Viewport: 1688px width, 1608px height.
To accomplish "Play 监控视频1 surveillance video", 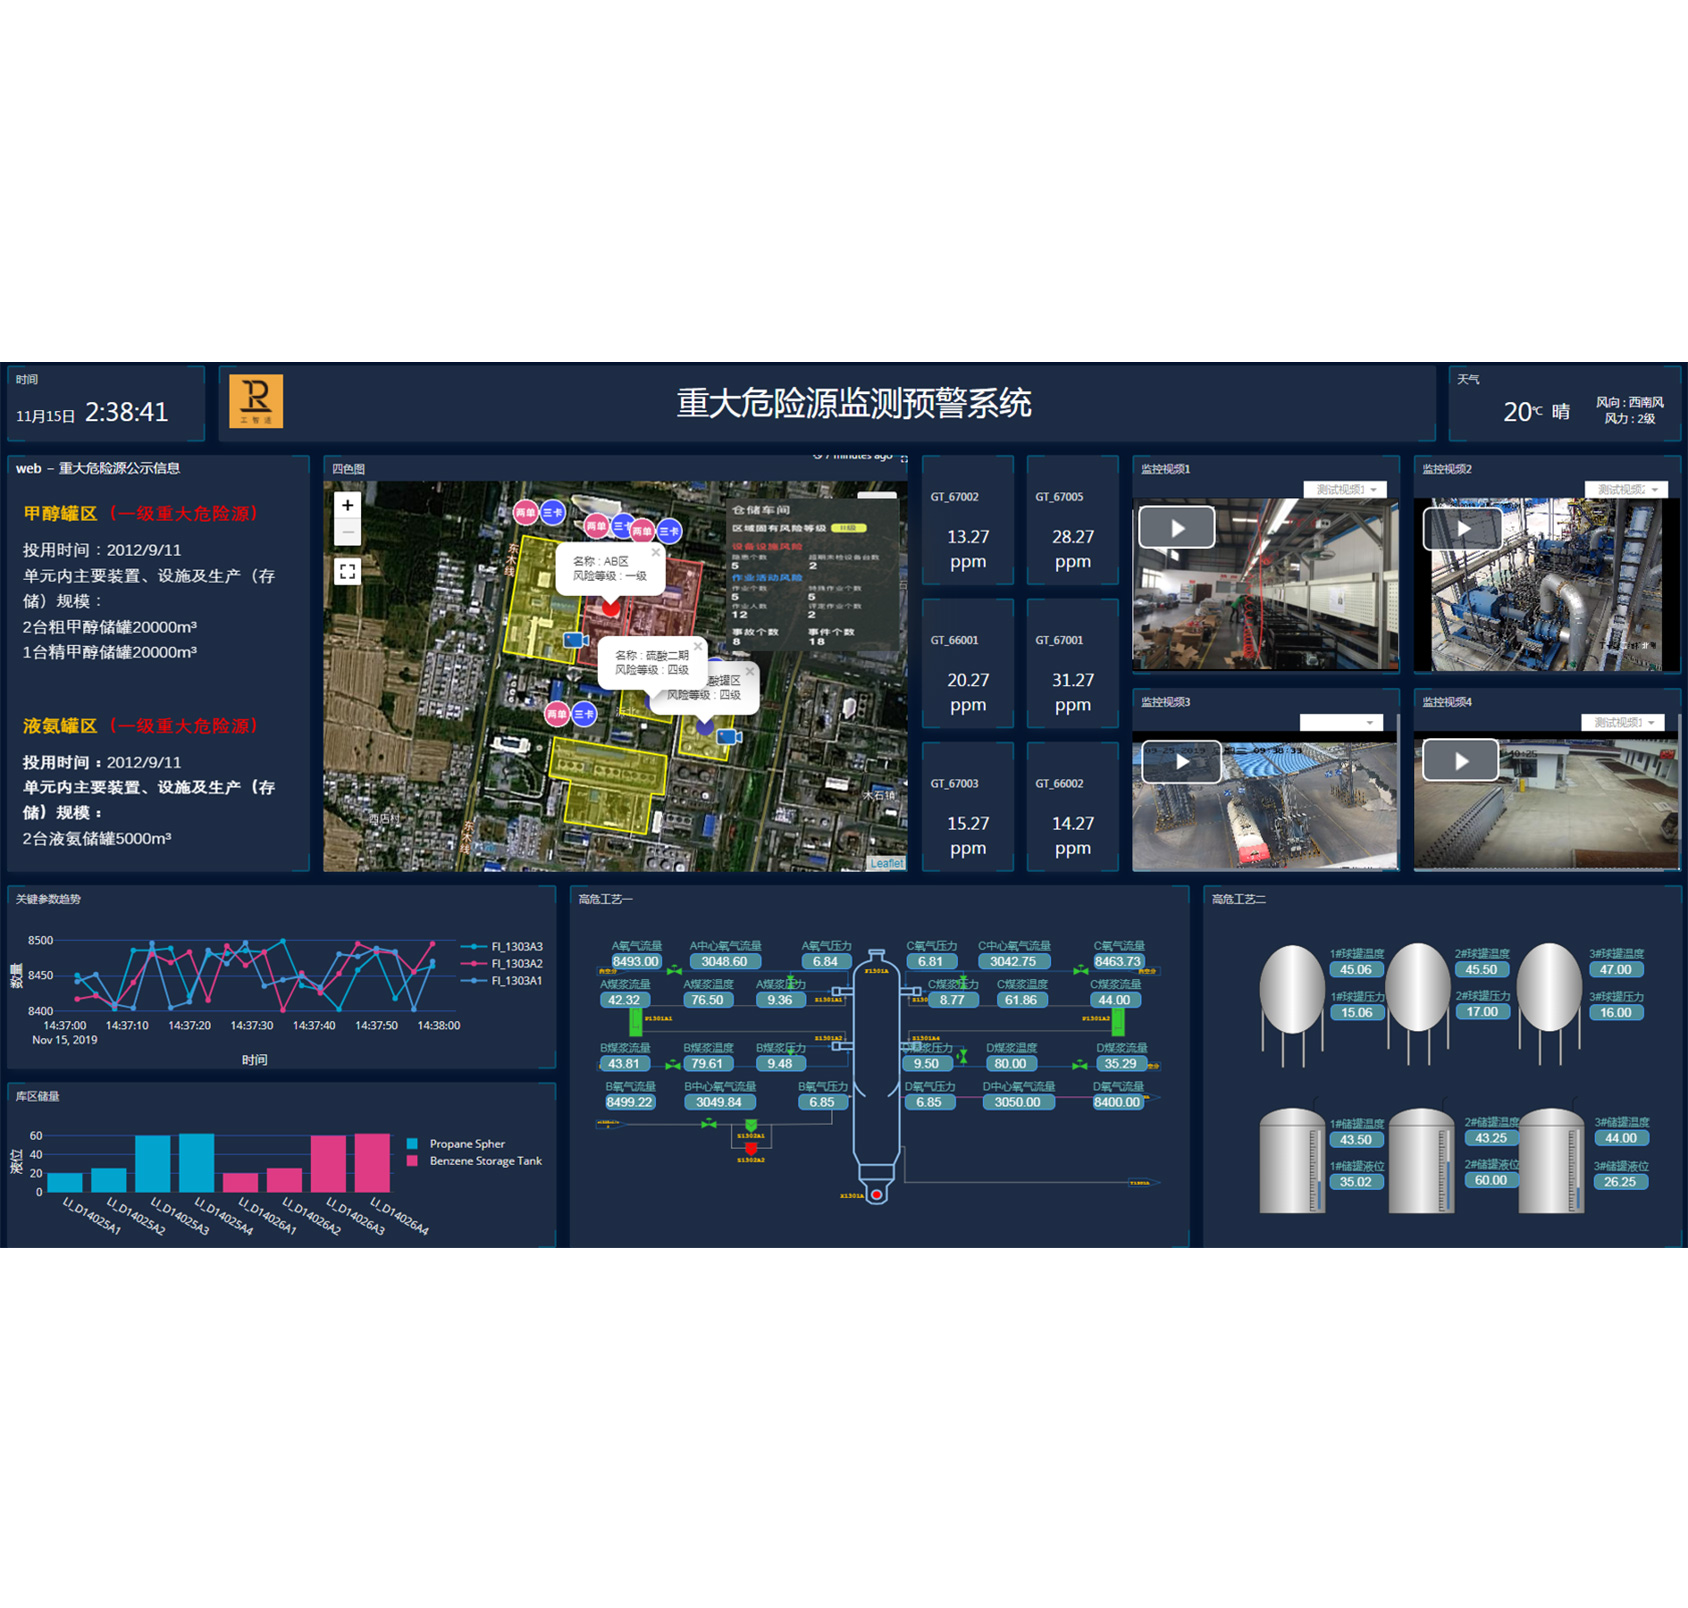I will coord(1177,528).
